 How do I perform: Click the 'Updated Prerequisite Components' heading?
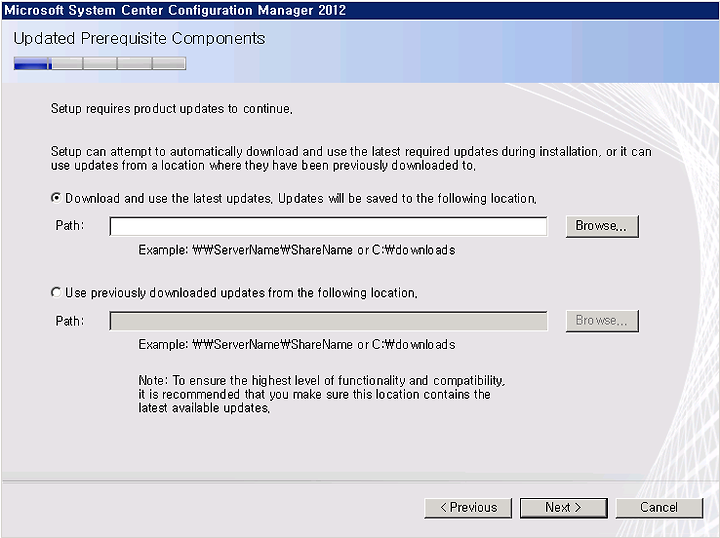pyautogui.click(x=139, y=39)
